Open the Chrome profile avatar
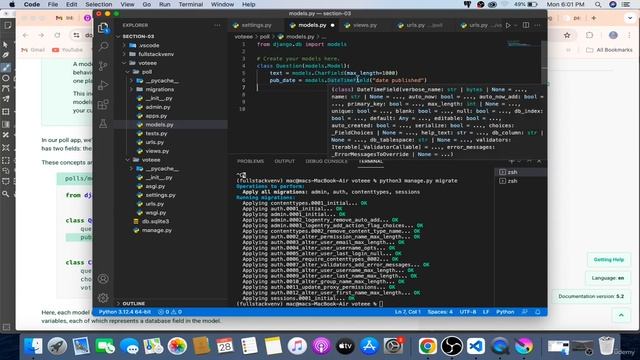The height and width of the screenshot is (360, 640). 613,36
